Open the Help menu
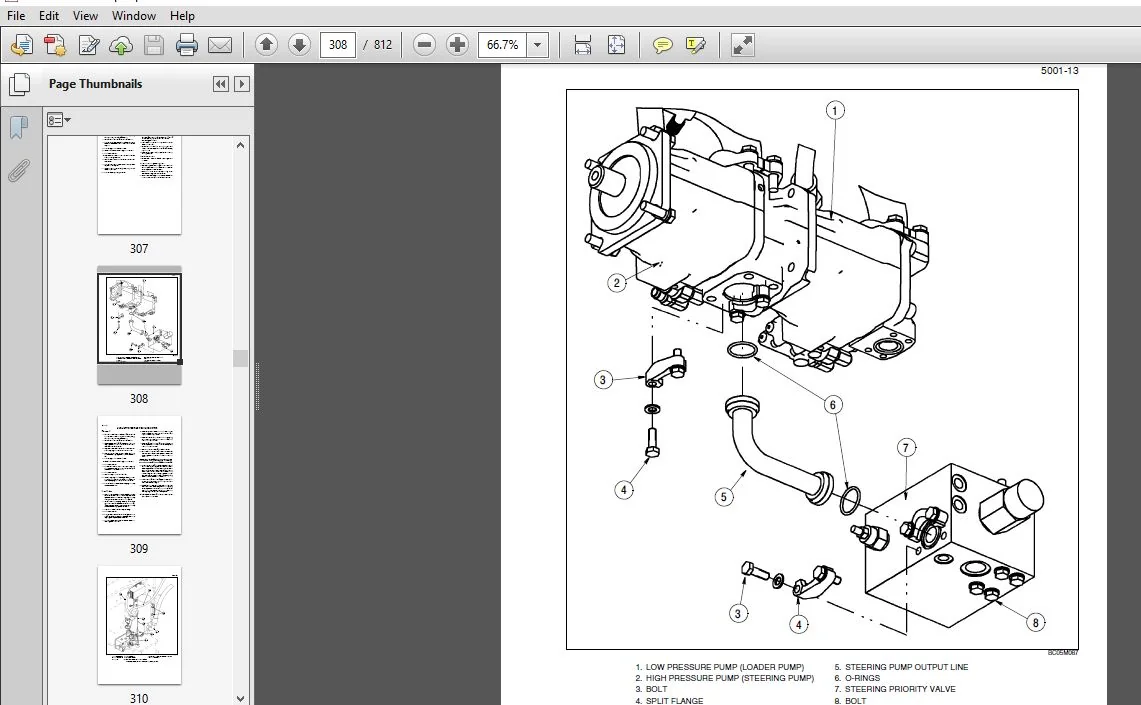 click(x=182, y=15)
